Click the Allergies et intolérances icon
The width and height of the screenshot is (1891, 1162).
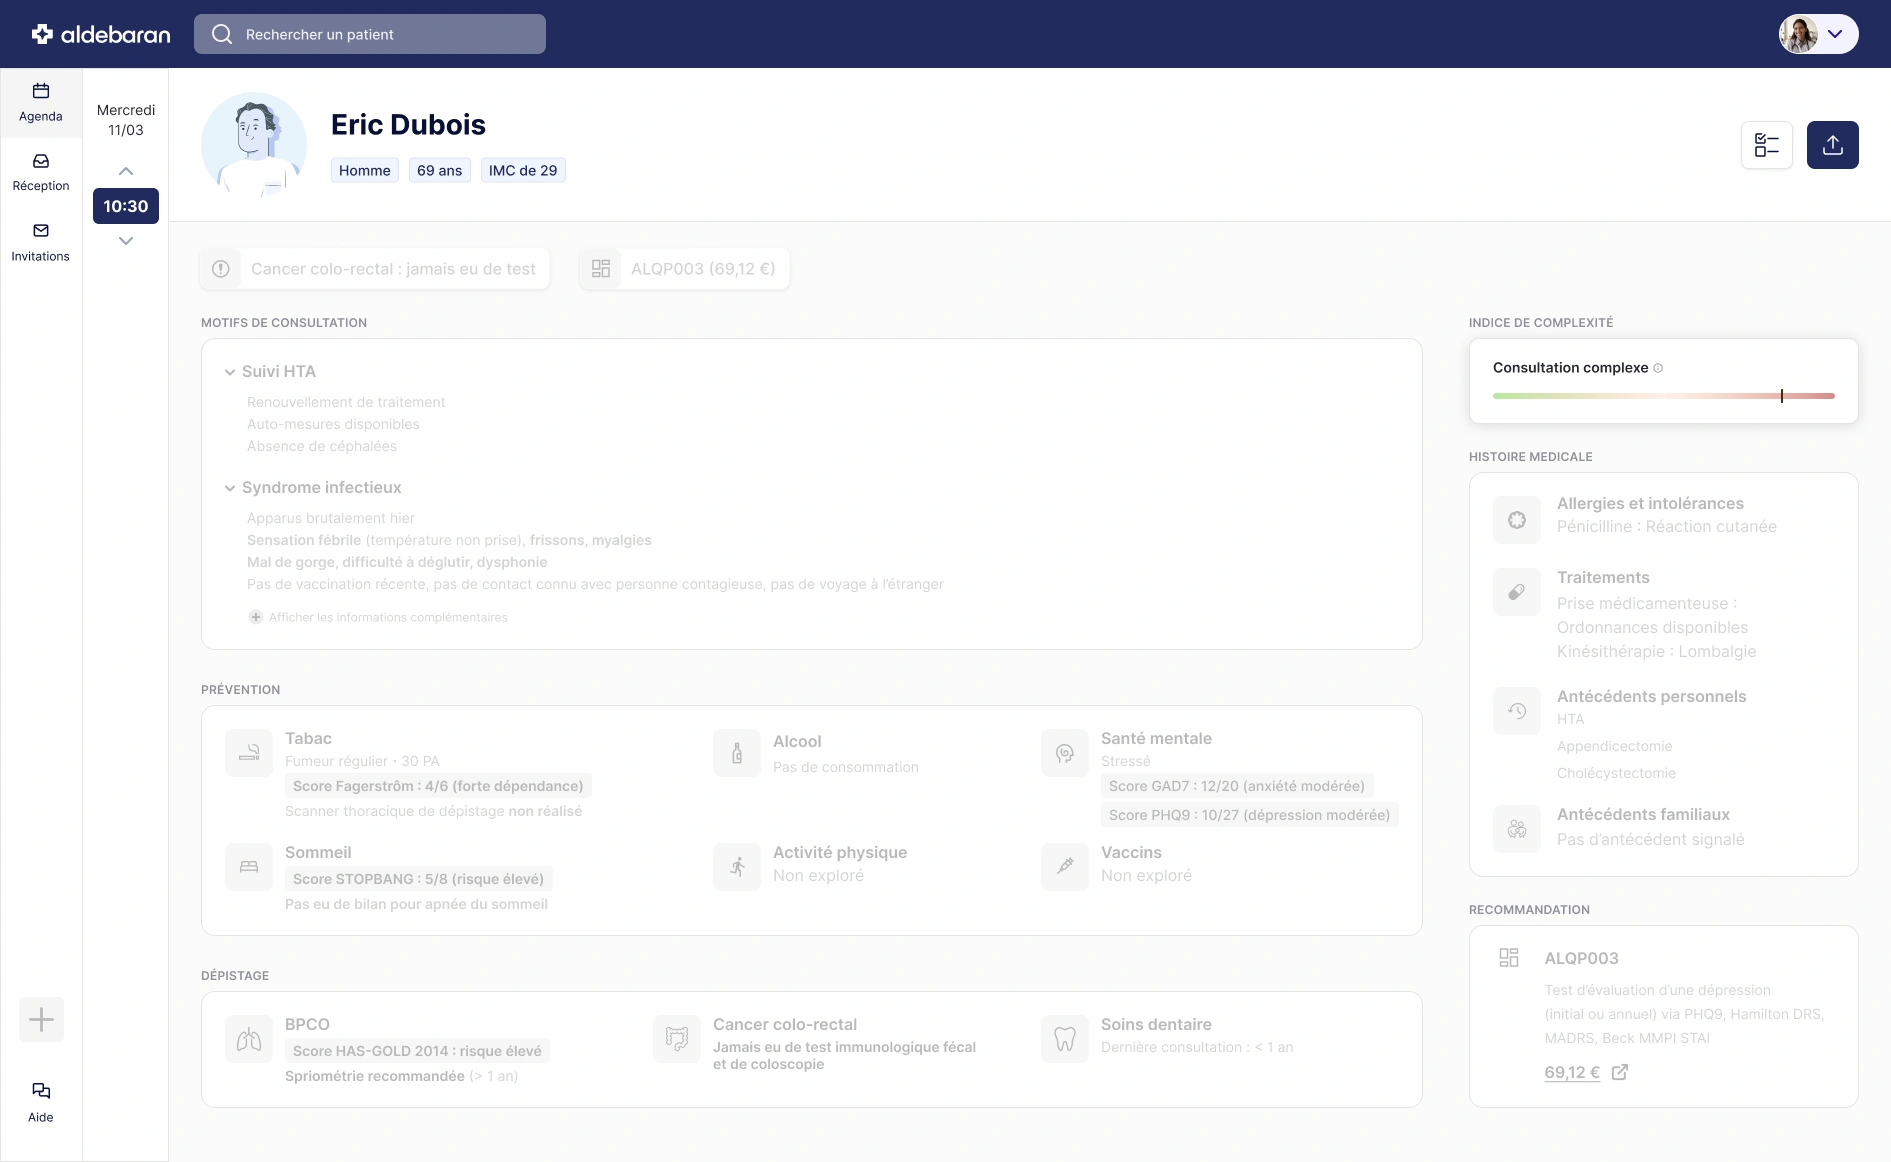tap(1517, 520)
